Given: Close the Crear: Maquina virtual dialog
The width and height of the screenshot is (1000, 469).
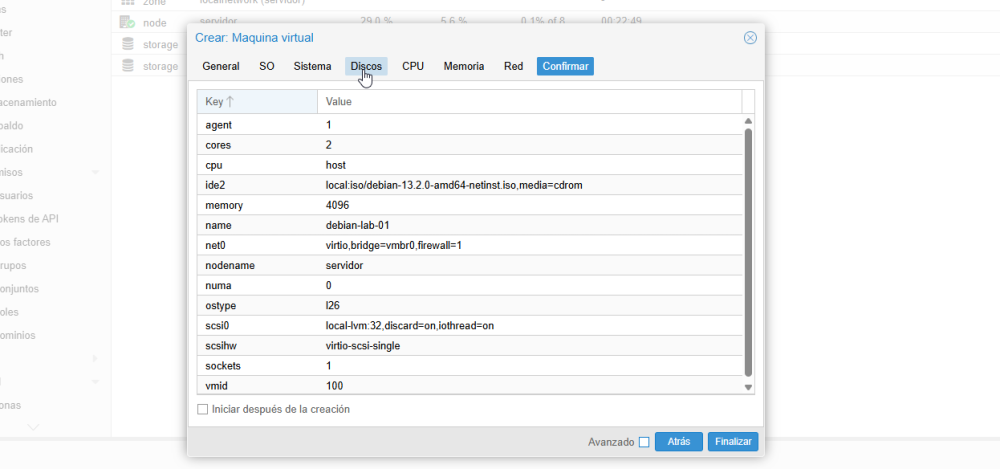Looking at the screenshot, I should 750,38.
